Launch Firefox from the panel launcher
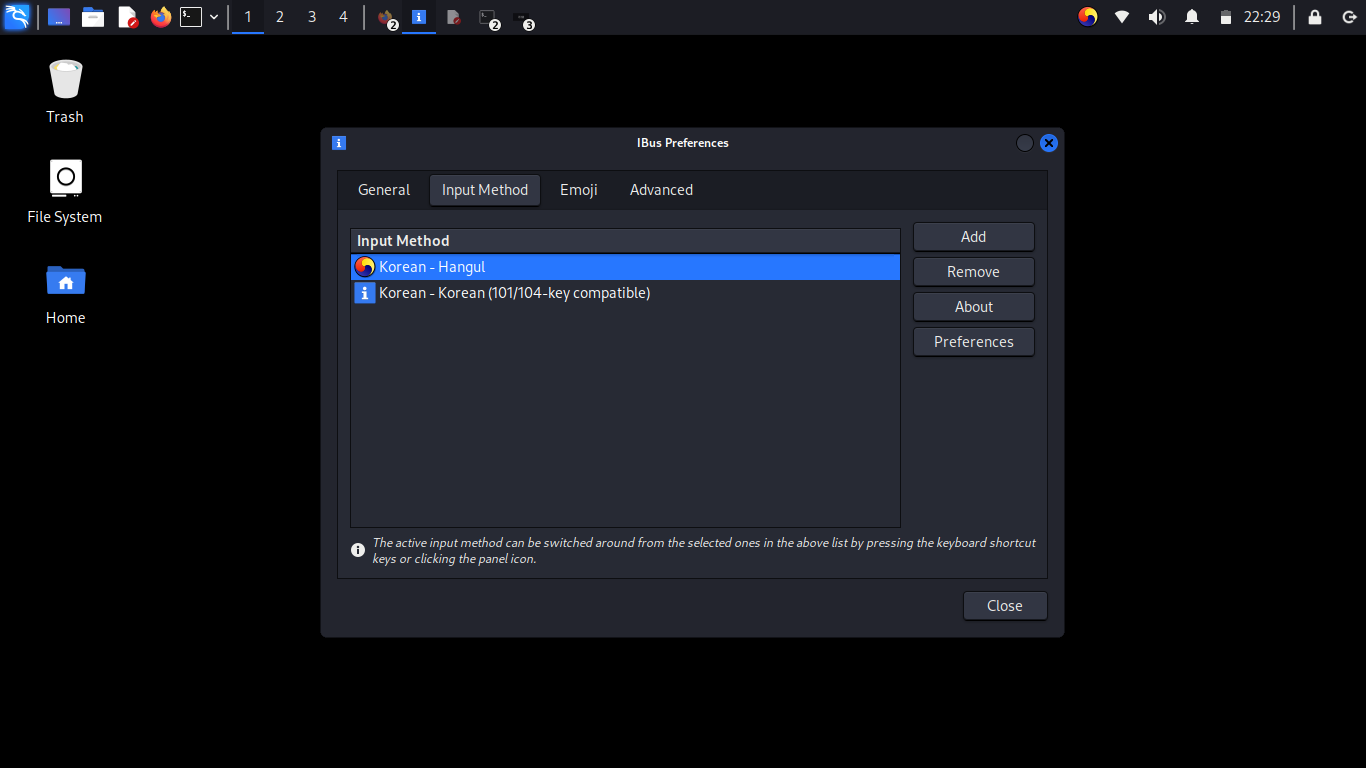The image size is (1366, 768). coord(161,17)
